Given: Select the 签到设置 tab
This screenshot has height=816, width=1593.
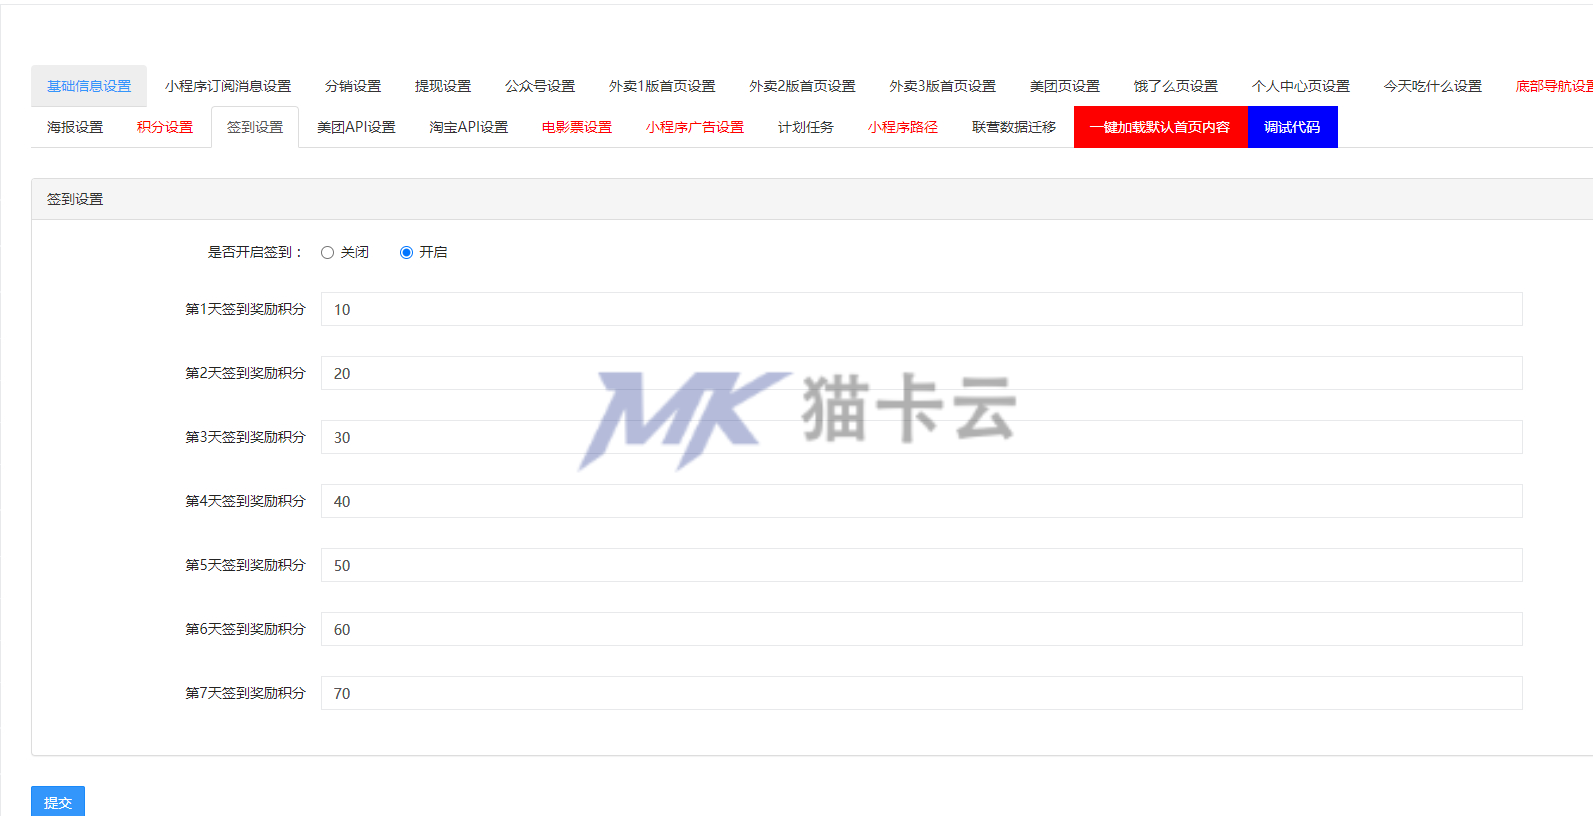Looking at the screenshot, I should pos(255,127).
